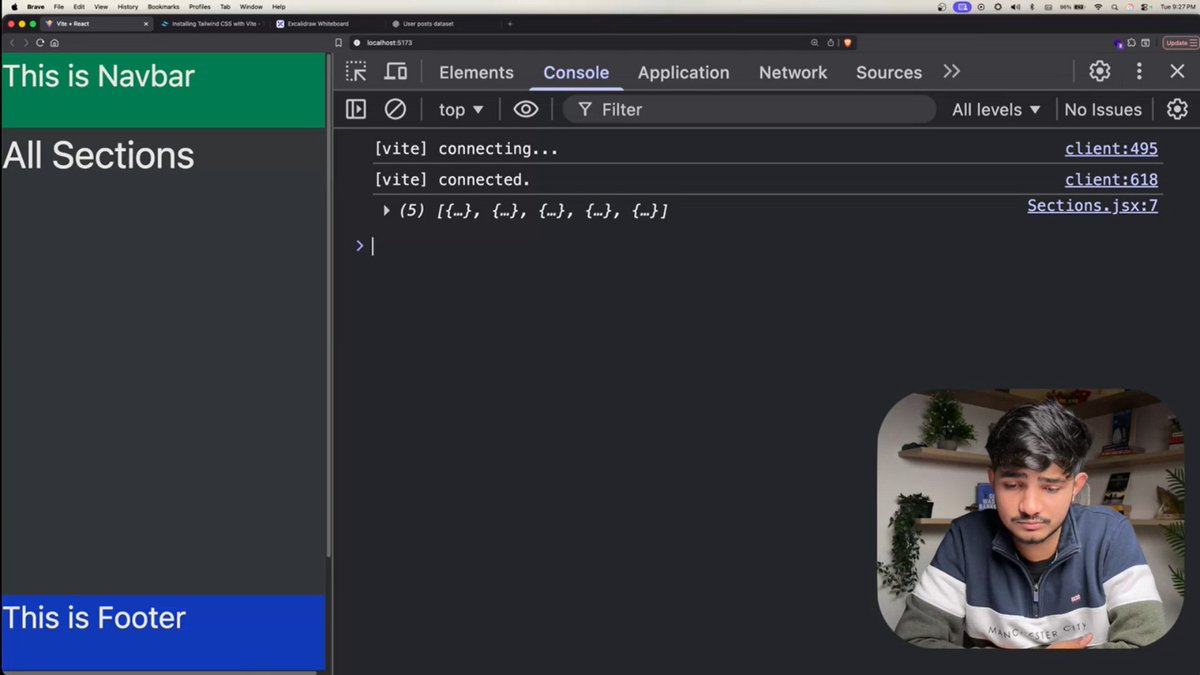Click the '[vite] connecting...' log message
The height and width of the screenshot is (675, 1200).
point(466,149)
